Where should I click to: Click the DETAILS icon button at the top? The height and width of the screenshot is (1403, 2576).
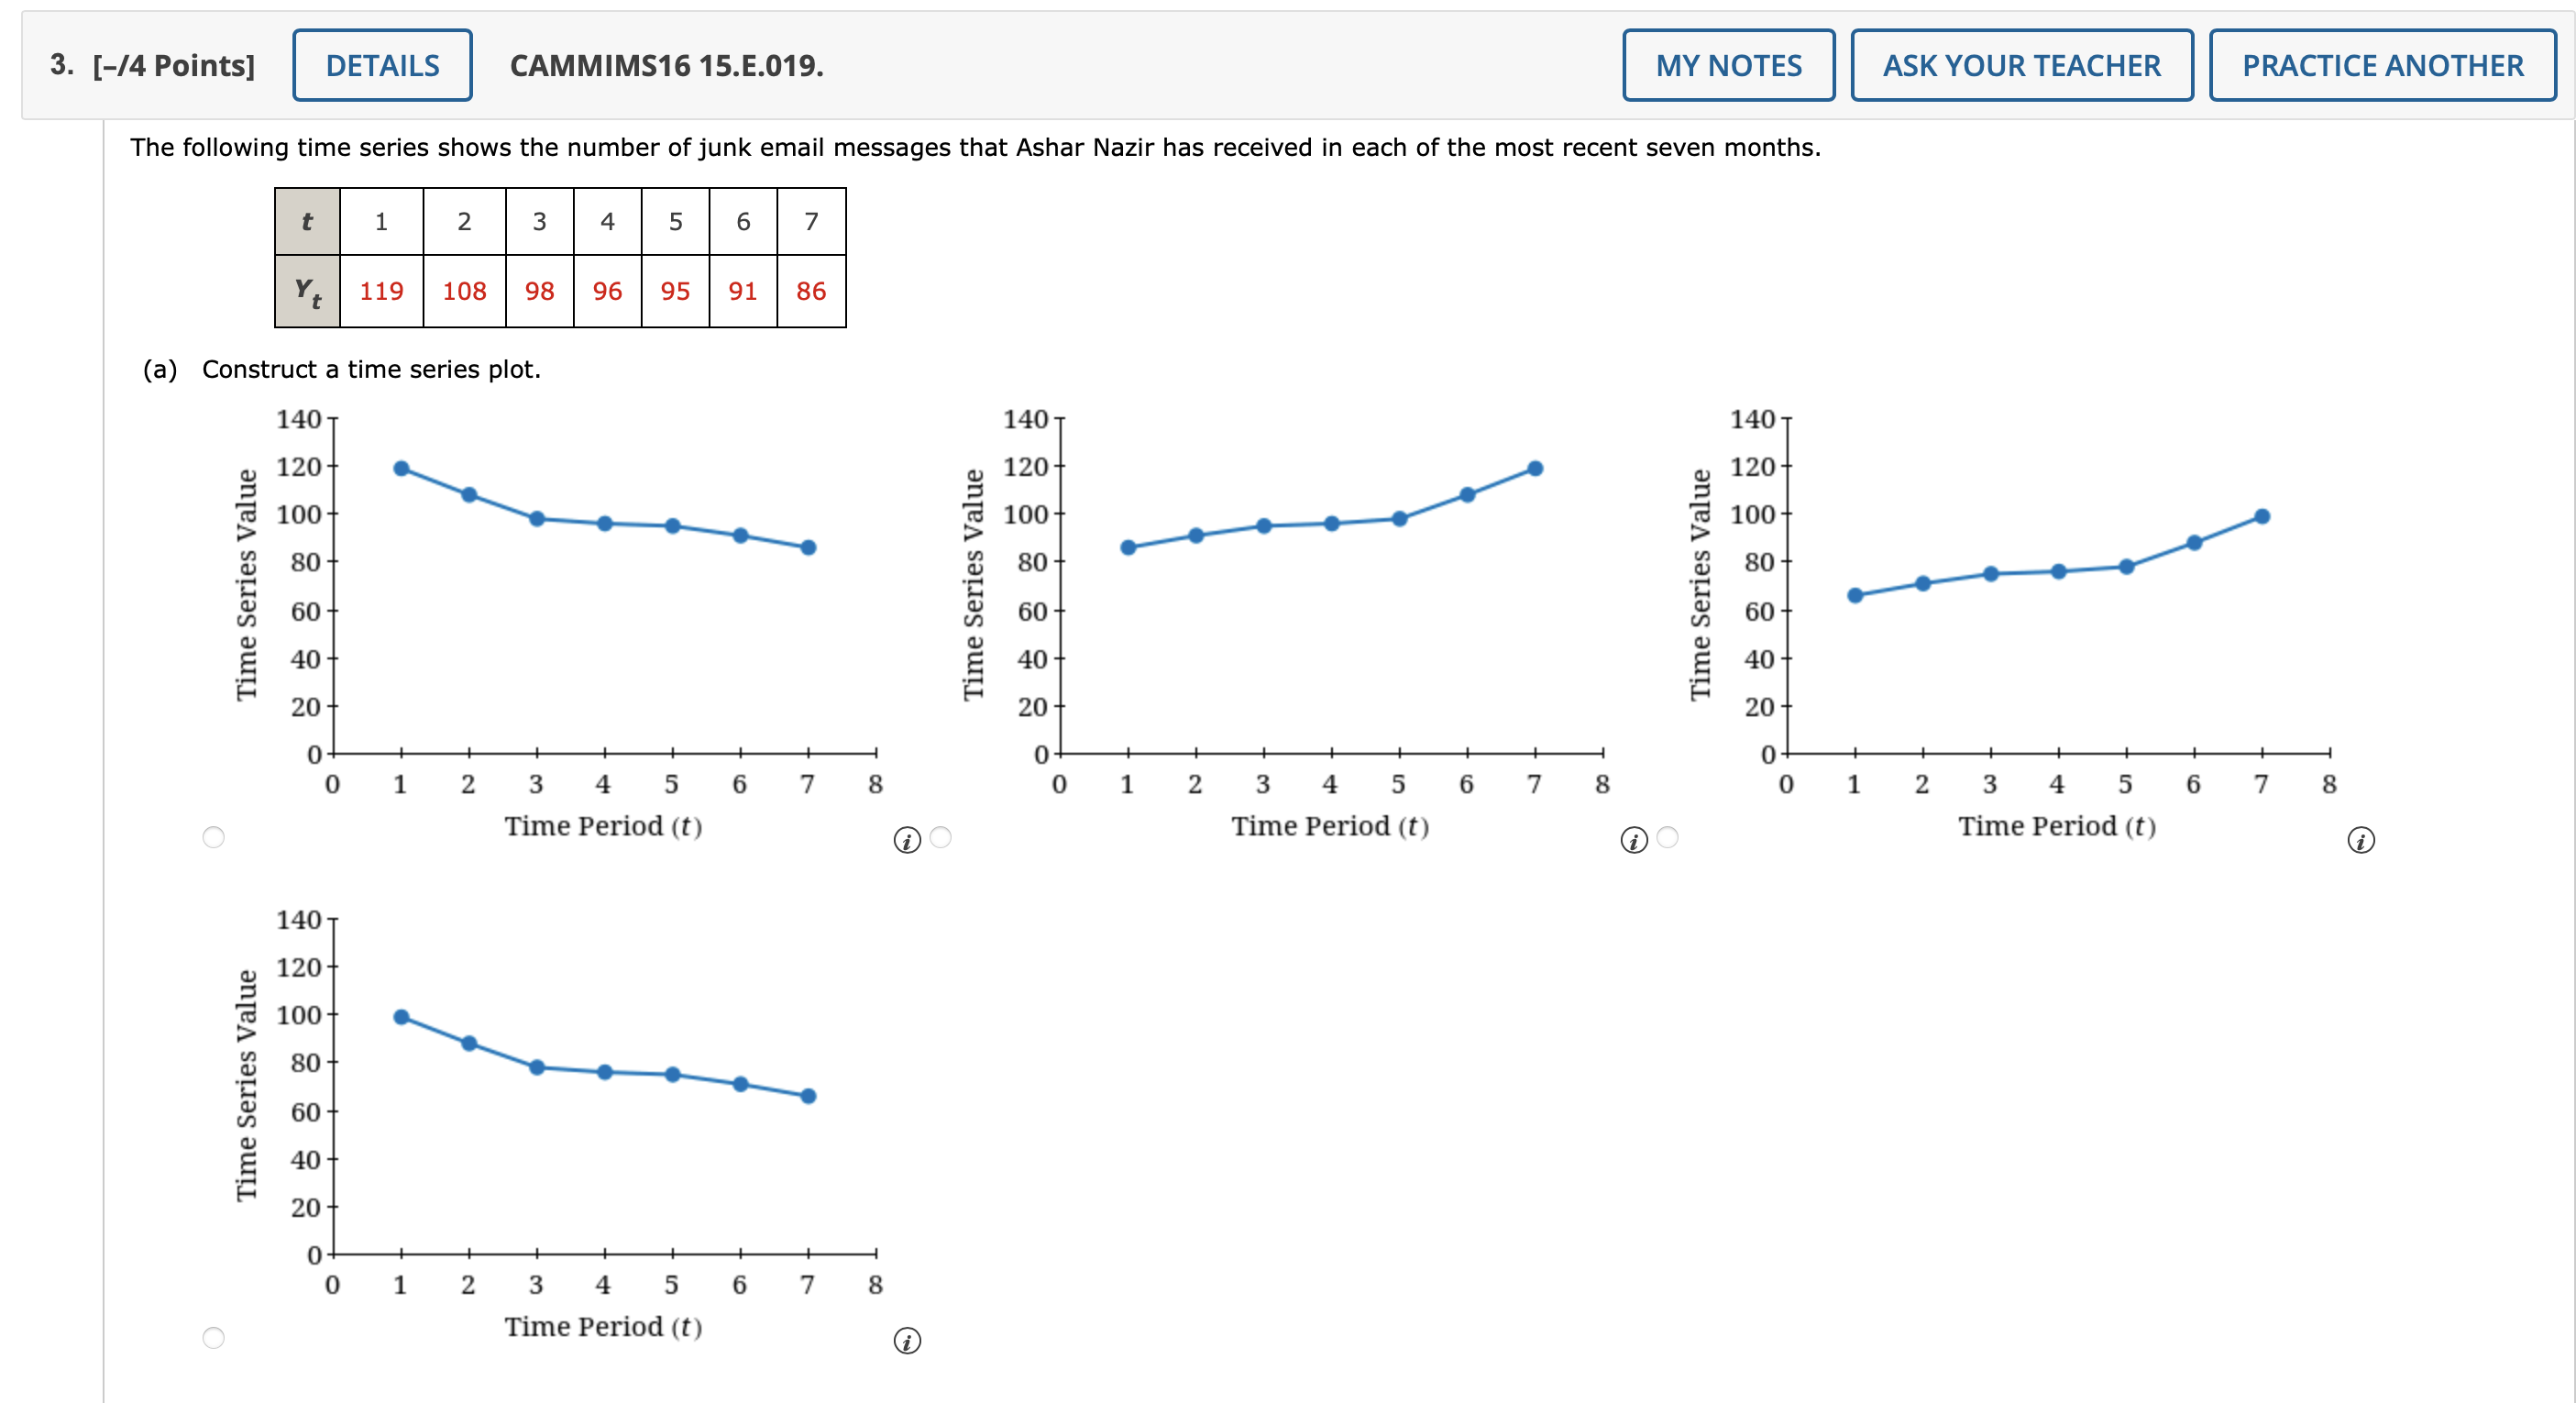(x=381, y=65)
